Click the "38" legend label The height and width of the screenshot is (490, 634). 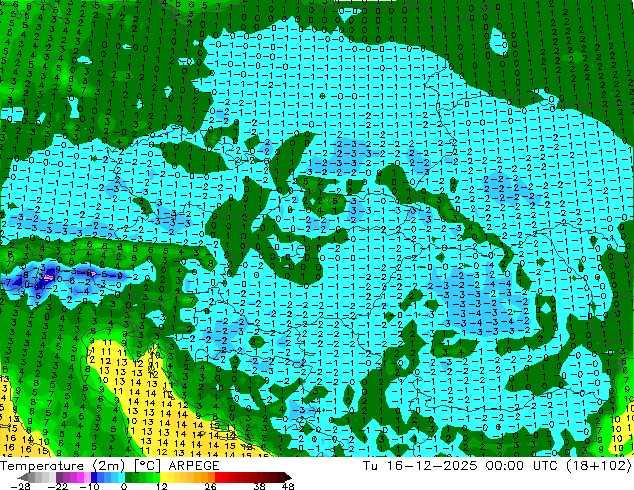(x=260, y=486)
